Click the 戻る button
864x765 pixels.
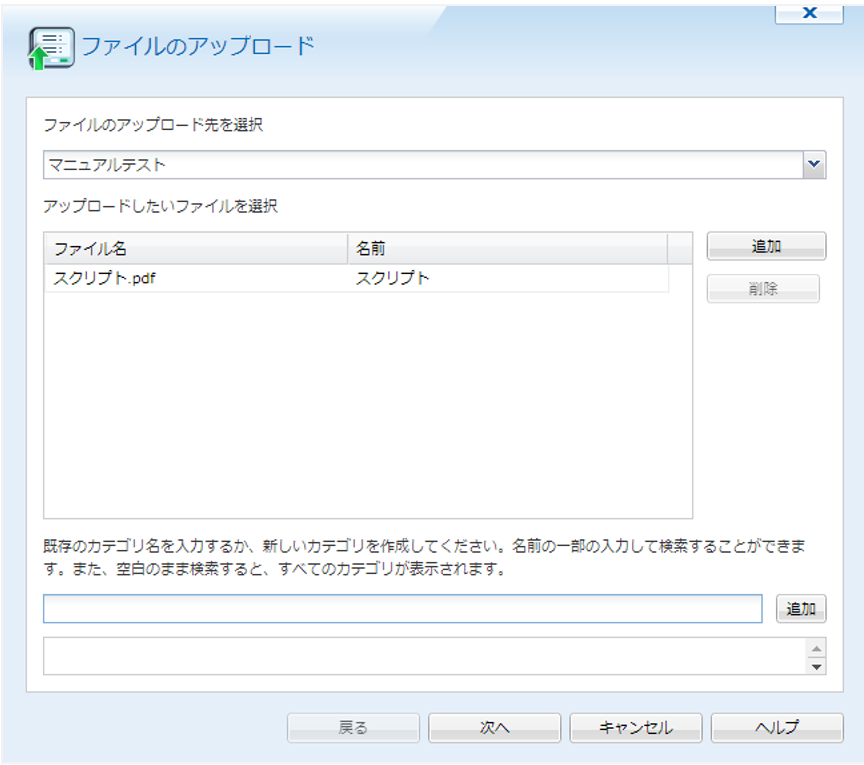point(353,728)
